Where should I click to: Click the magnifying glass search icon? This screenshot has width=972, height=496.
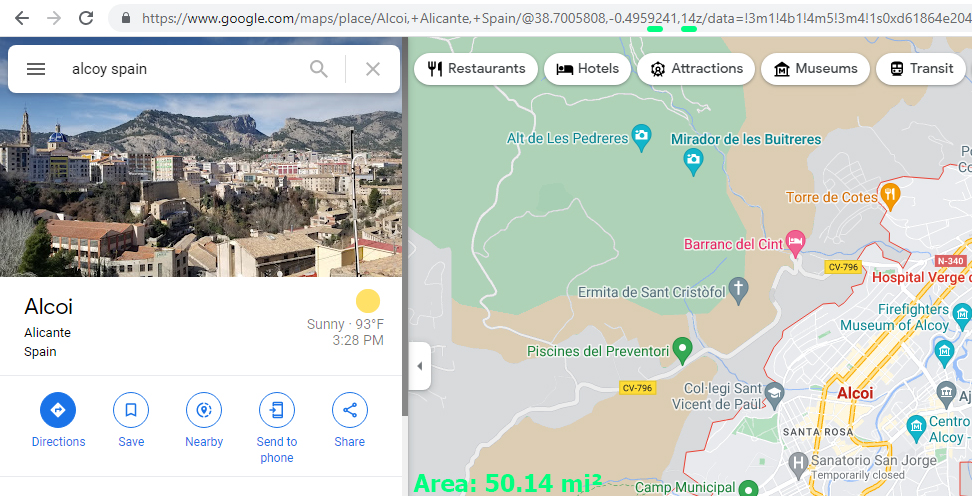(x=319, y=69)
